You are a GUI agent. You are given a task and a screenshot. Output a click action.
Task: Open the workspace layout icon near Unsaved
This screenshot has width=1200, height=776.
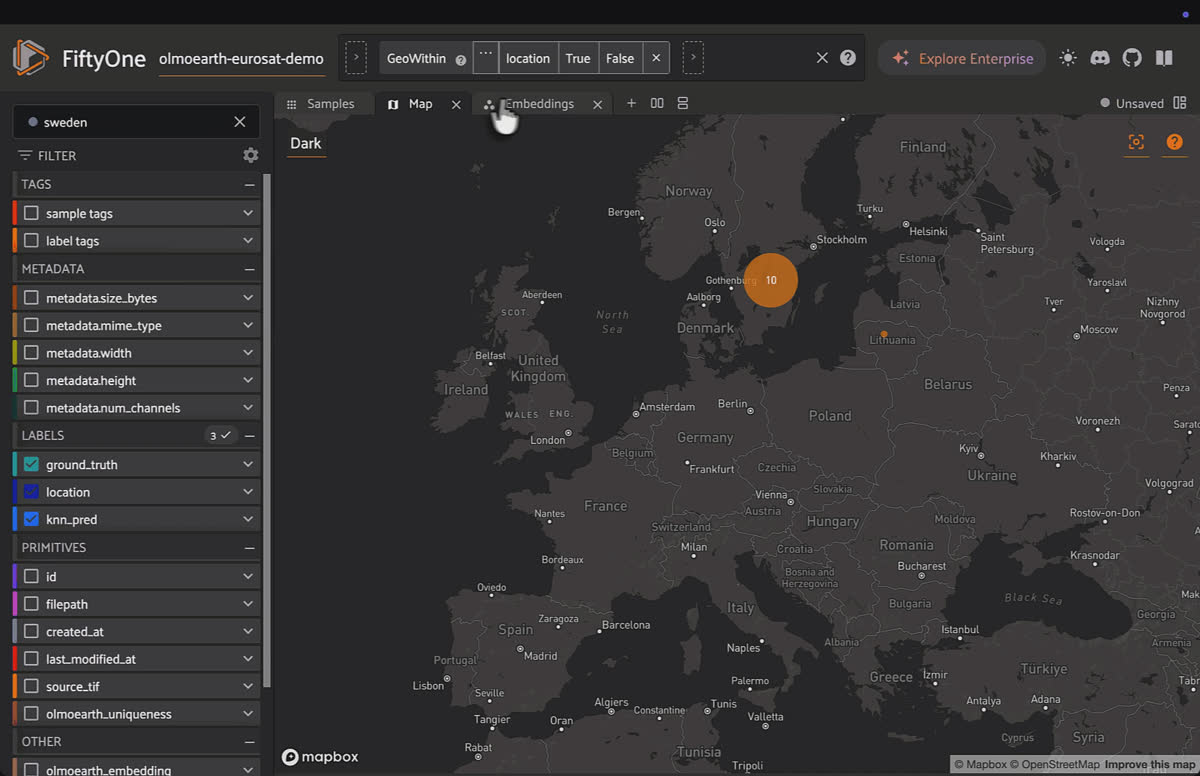pyautogui.click(x=1180, y=103)
